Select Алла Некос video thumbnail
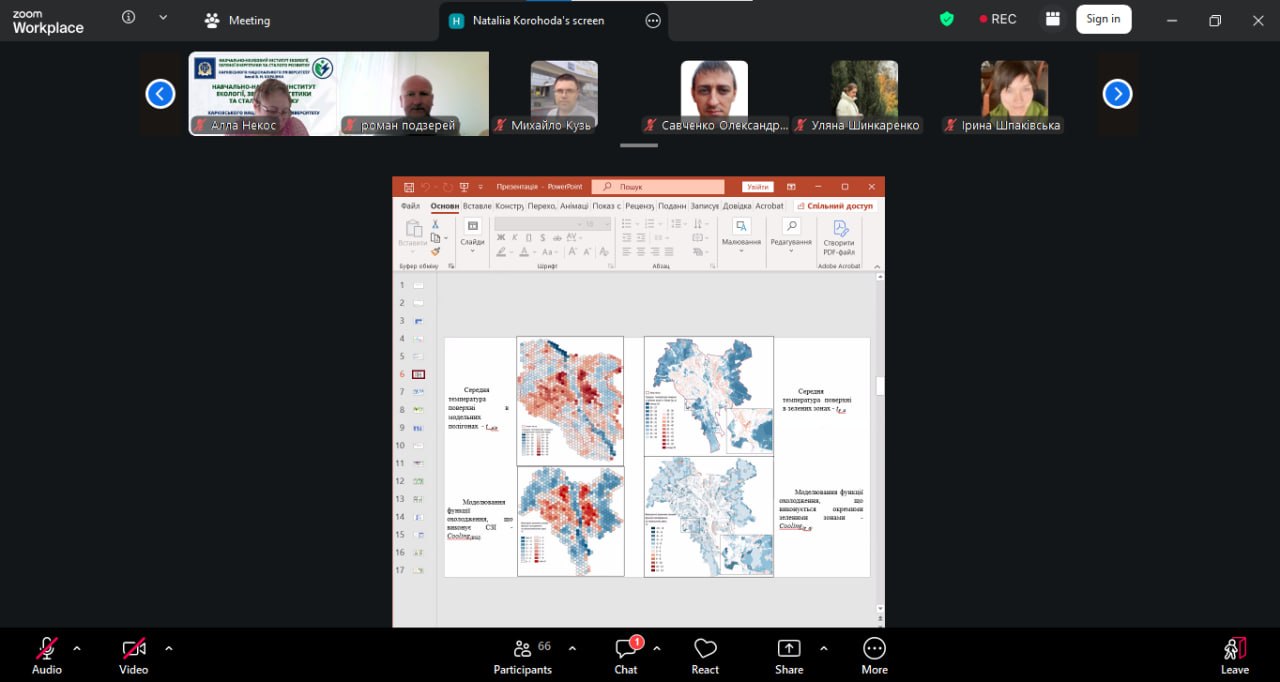The width and height of the screenshot is (1280, 682). [264, 94]
